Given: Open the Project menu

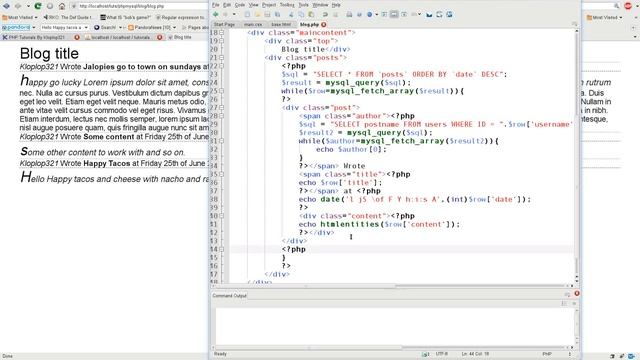Looking at the screenshot, I should click(x=269, y=5).
